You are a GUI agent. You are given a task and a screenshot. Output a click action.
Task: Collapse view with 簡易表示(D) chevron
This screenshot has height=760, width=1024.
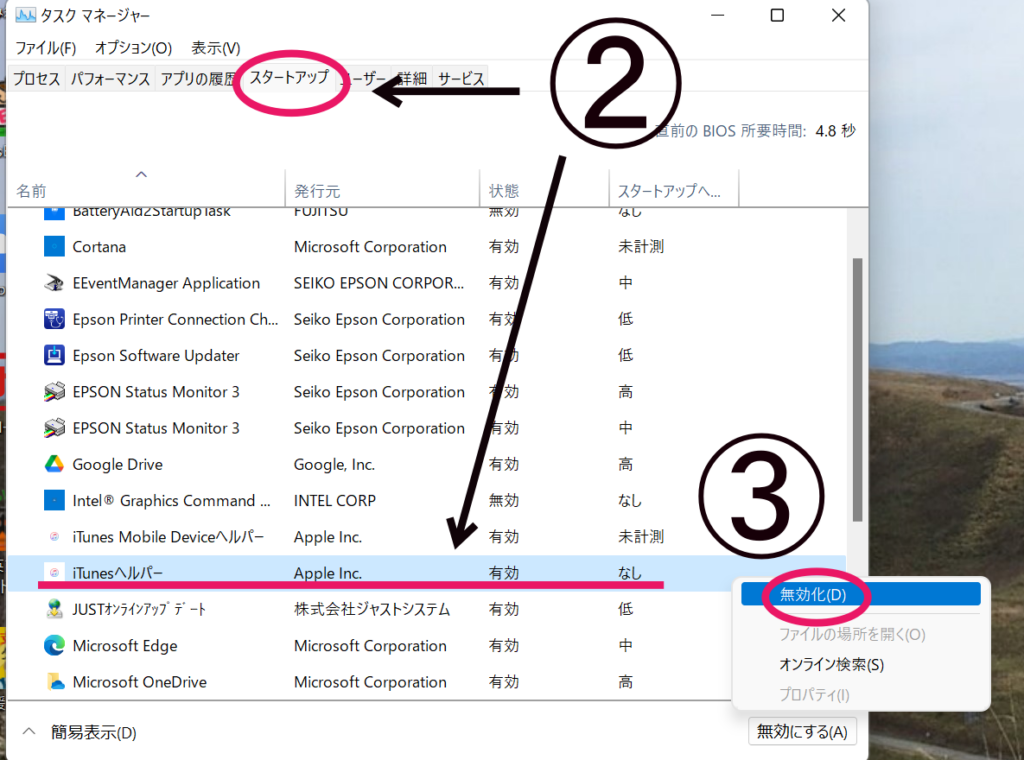coord(29,732)
